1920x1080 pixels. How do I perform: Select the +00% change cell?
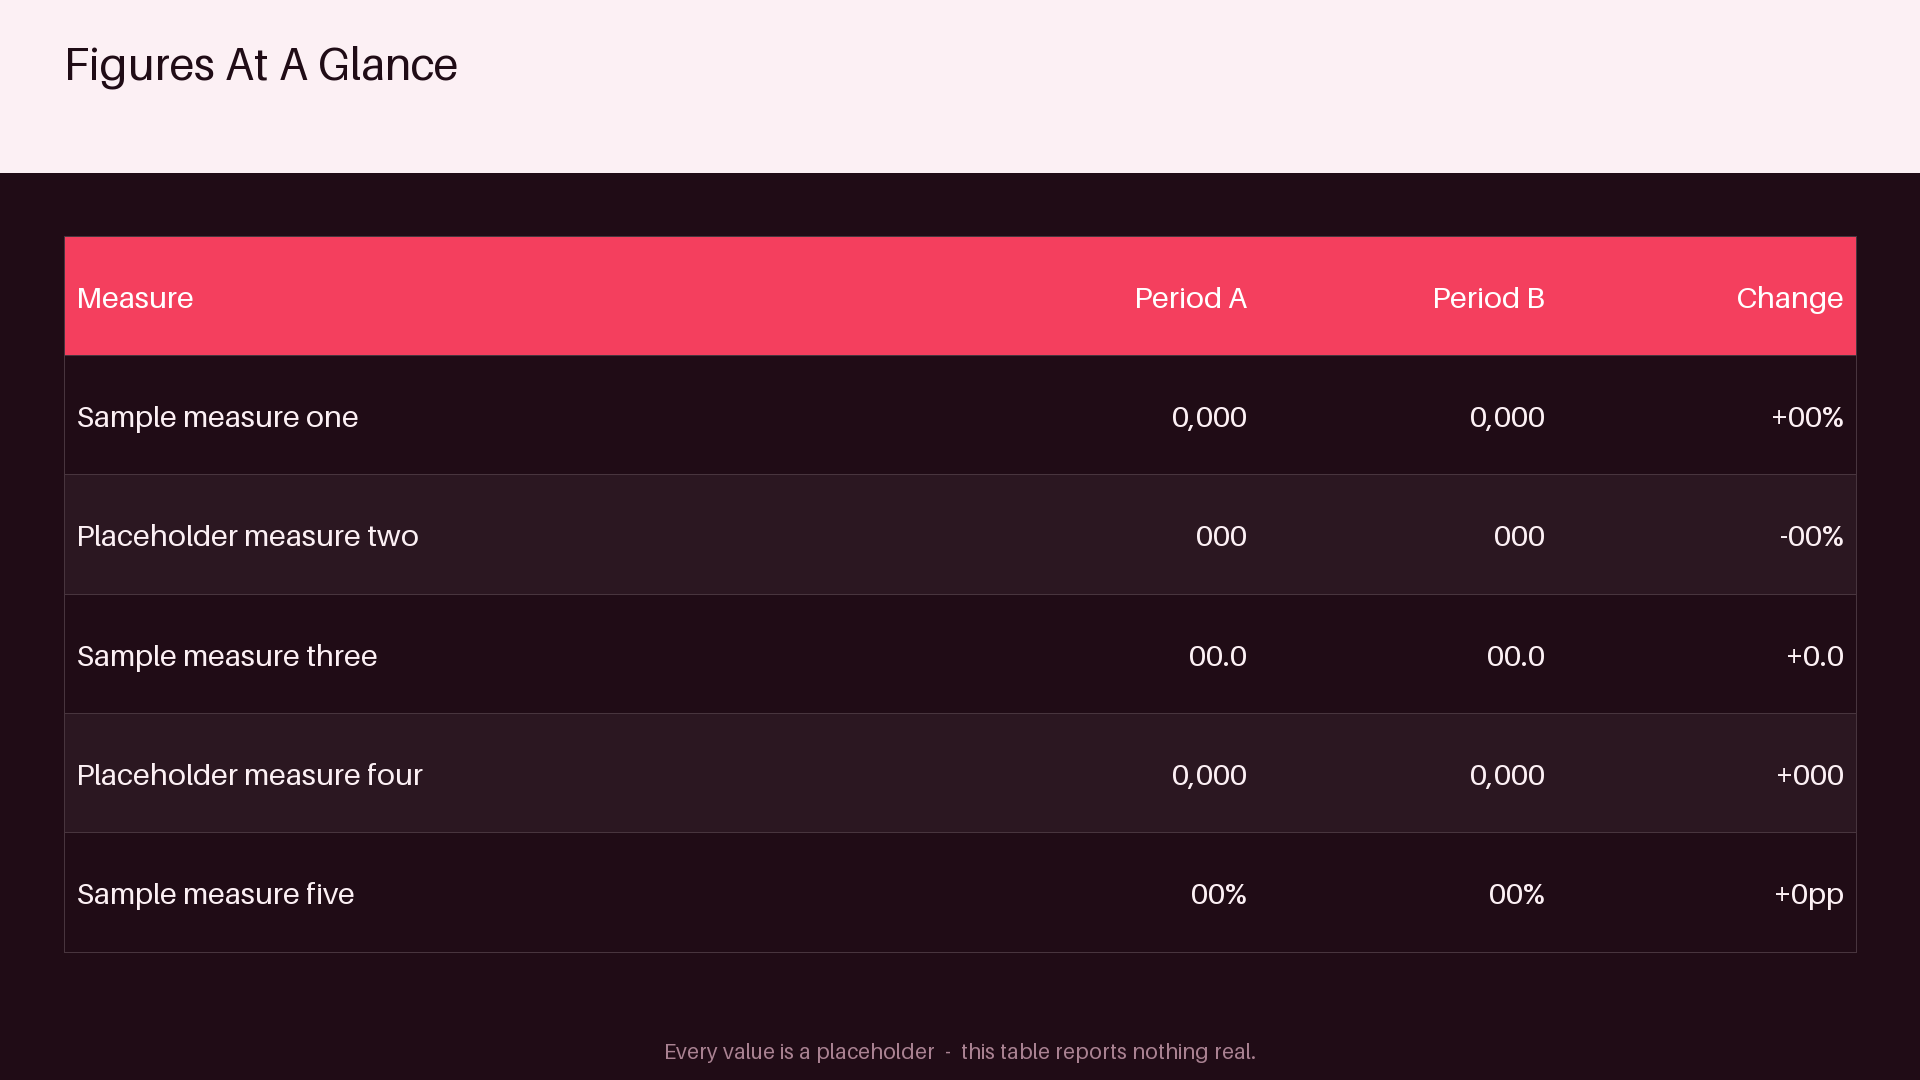[1807, 417]
